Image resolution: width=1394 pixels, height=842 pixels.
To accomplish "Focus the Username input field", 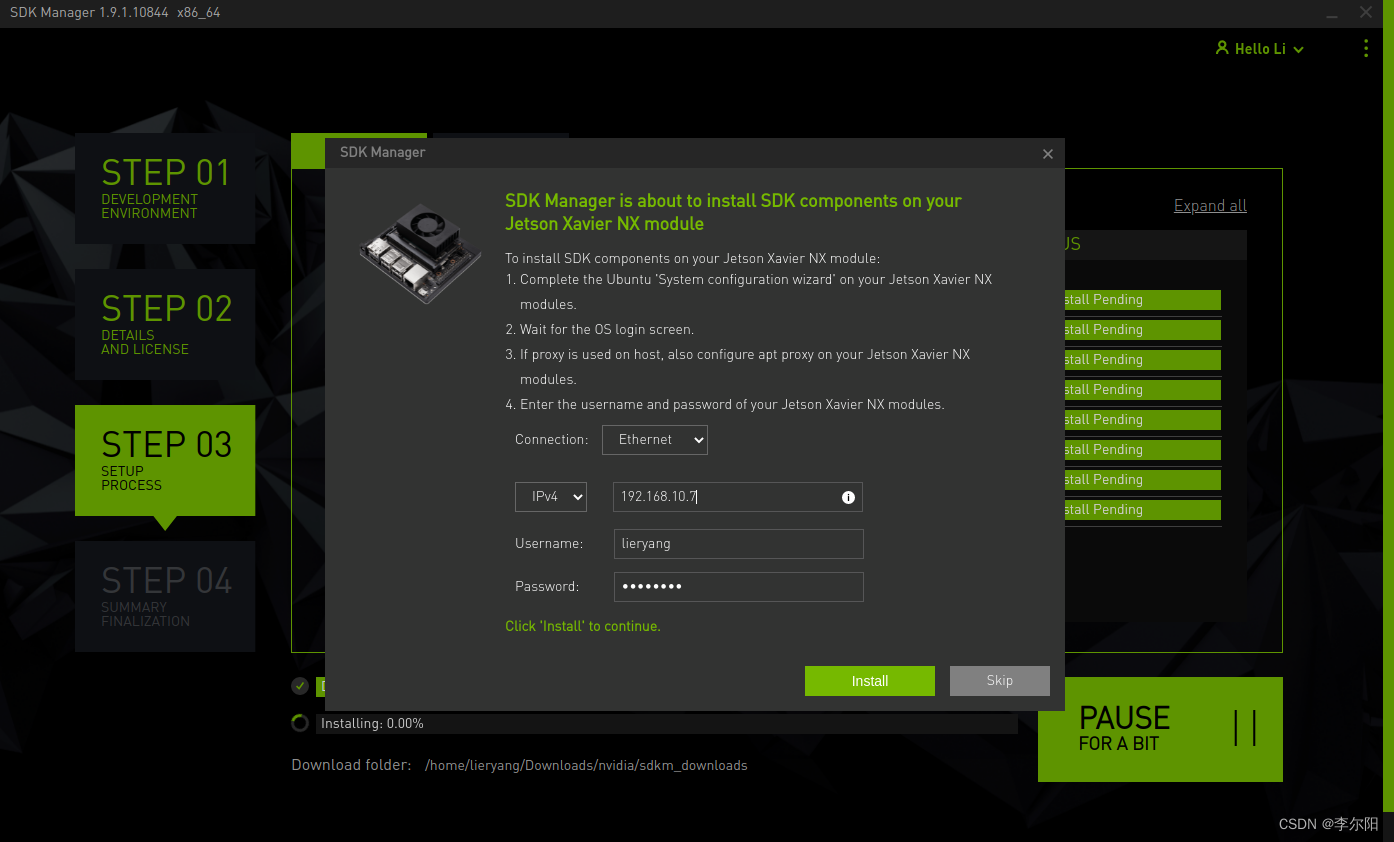I will 738,544.
